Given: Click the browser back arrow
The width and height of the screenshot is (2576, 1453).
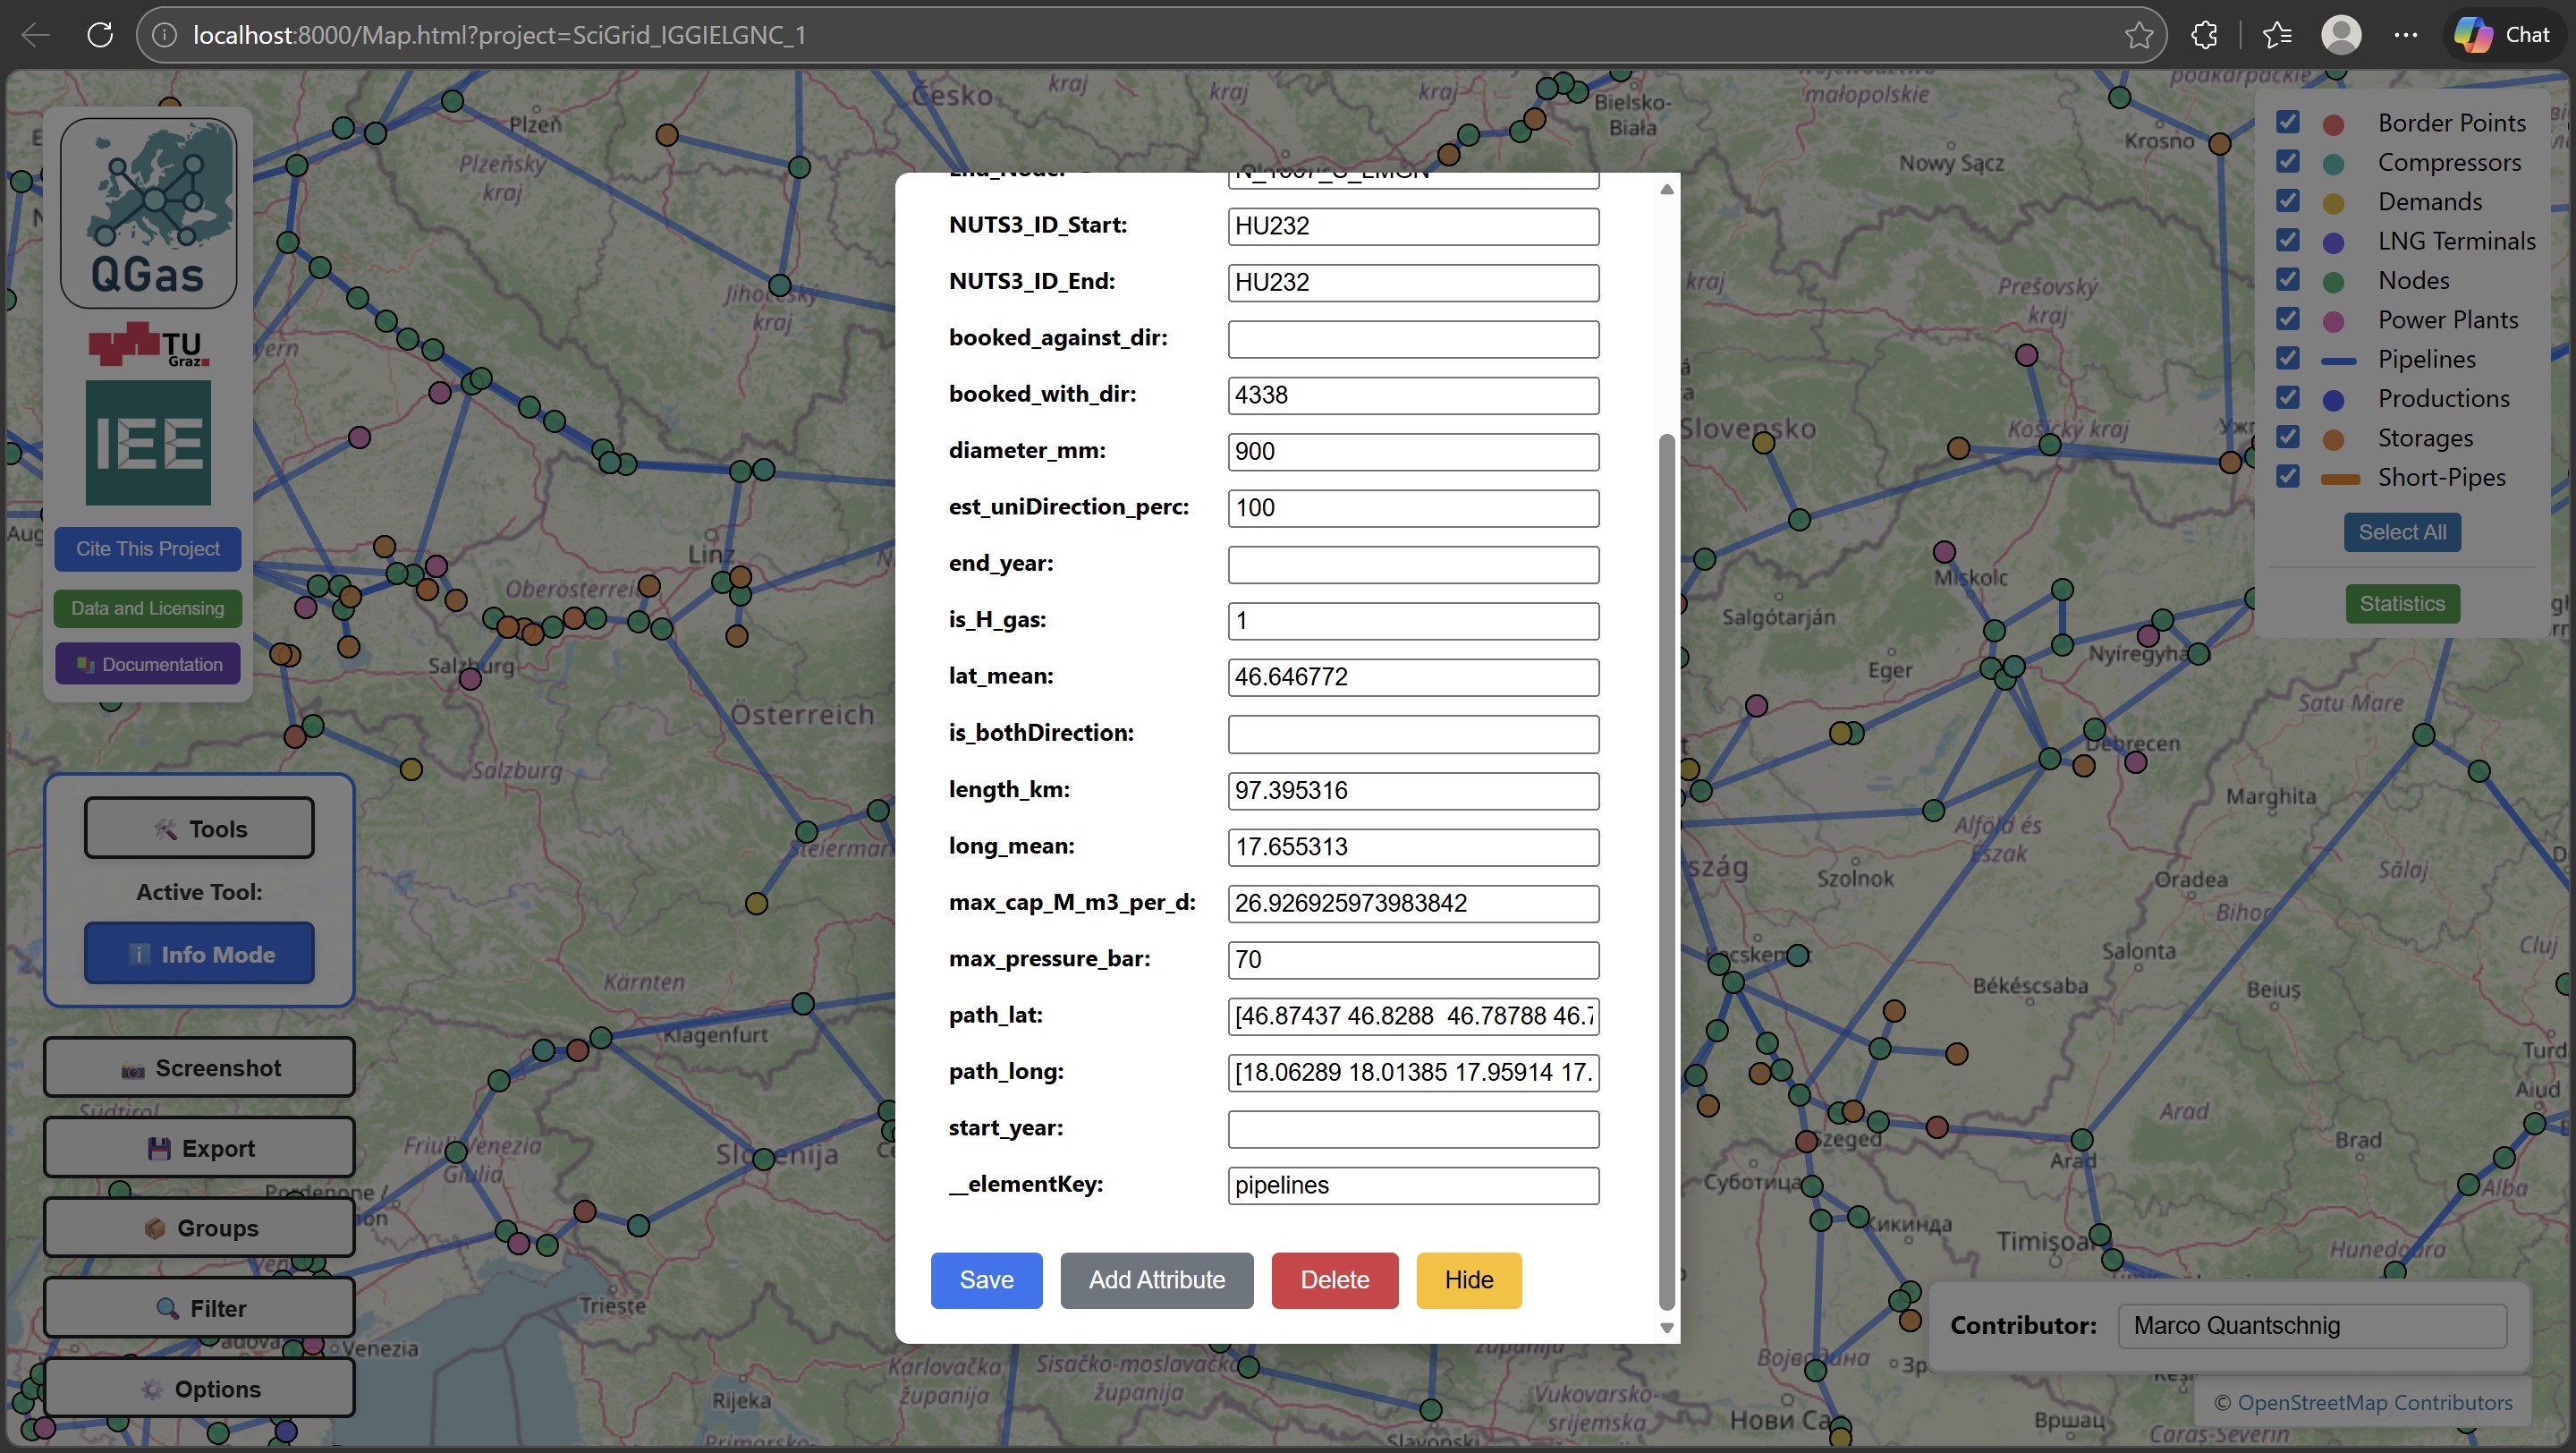Looking at the screenshot, I should click(36, 35).
